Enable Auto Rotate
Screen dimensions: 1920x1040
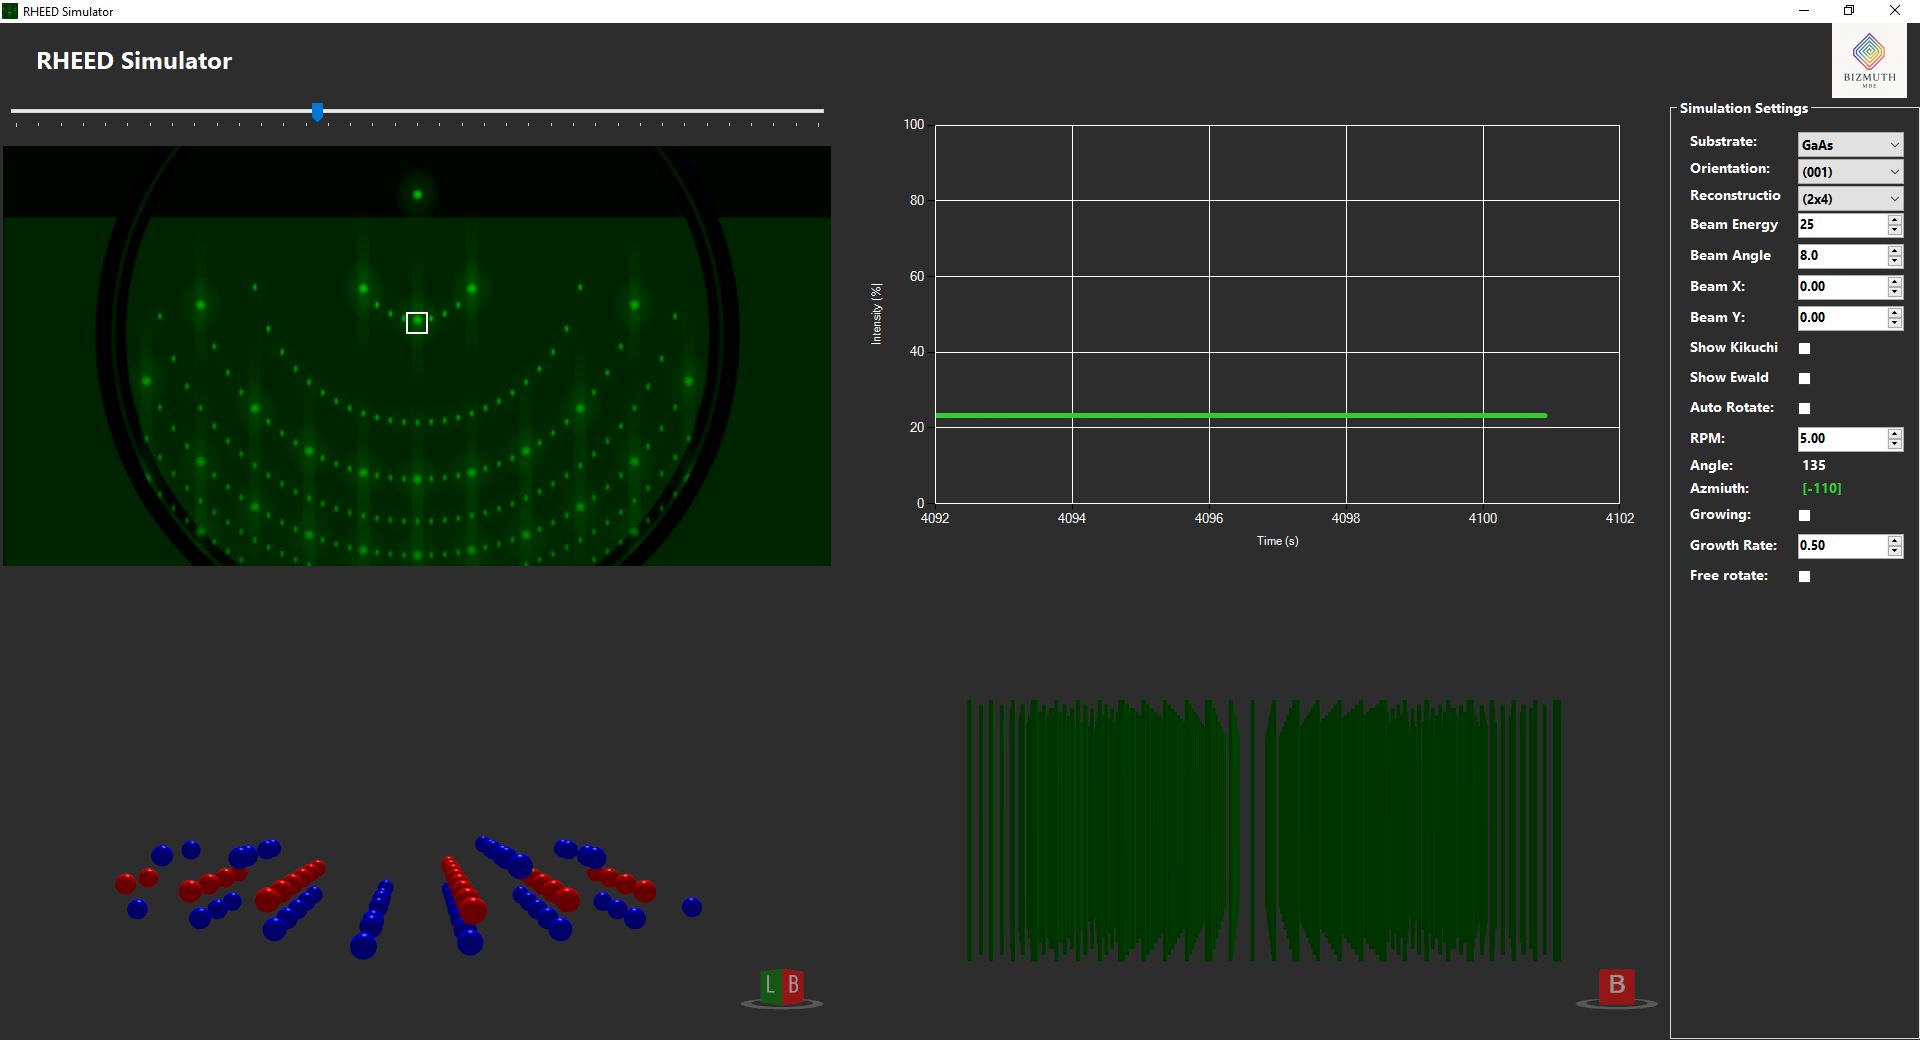1804,408
